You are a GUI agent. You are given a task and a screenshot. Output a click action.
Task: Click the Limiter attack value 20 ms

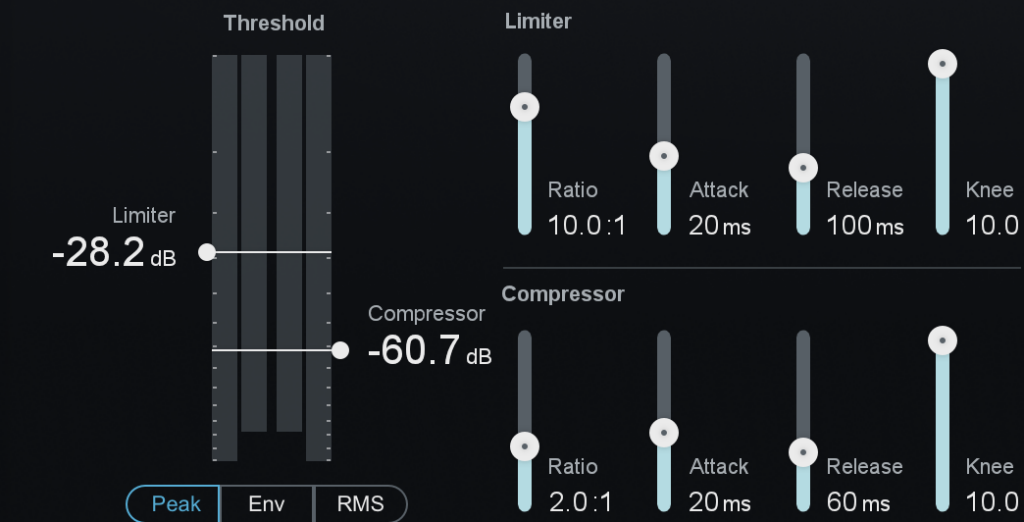pyautogui.click(x=719, y=226)
